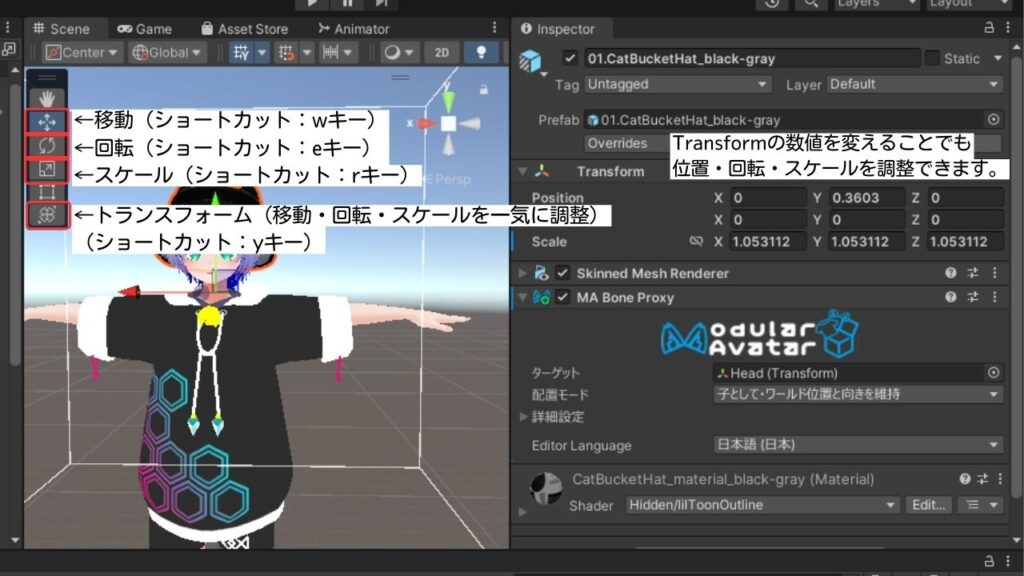Disable the MA Bone Proxy checkbox
The image size is (1024, 576).
tap(562, 297)
